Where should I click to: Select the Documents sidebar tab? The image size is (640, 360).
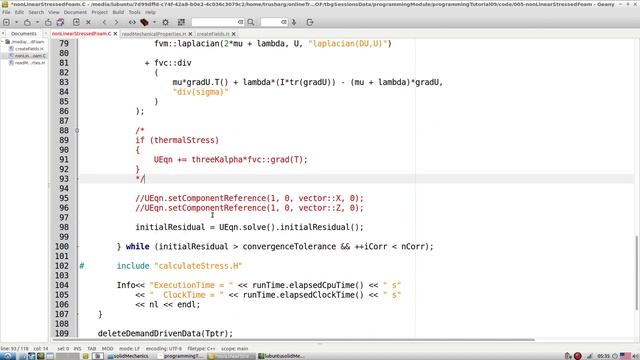point(24,33)
